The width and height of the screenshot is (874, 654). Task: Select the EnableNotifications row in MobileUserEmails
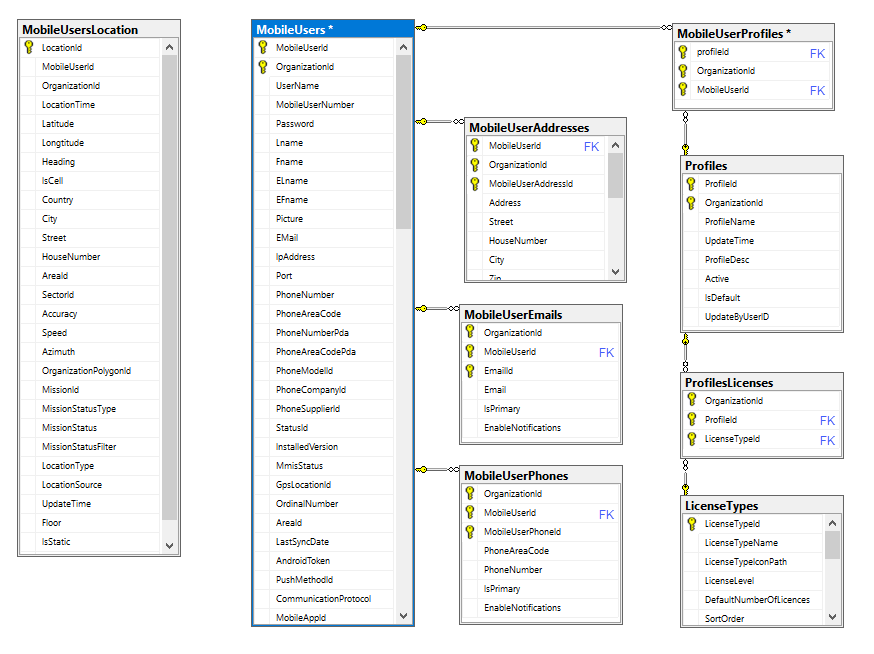522,428
